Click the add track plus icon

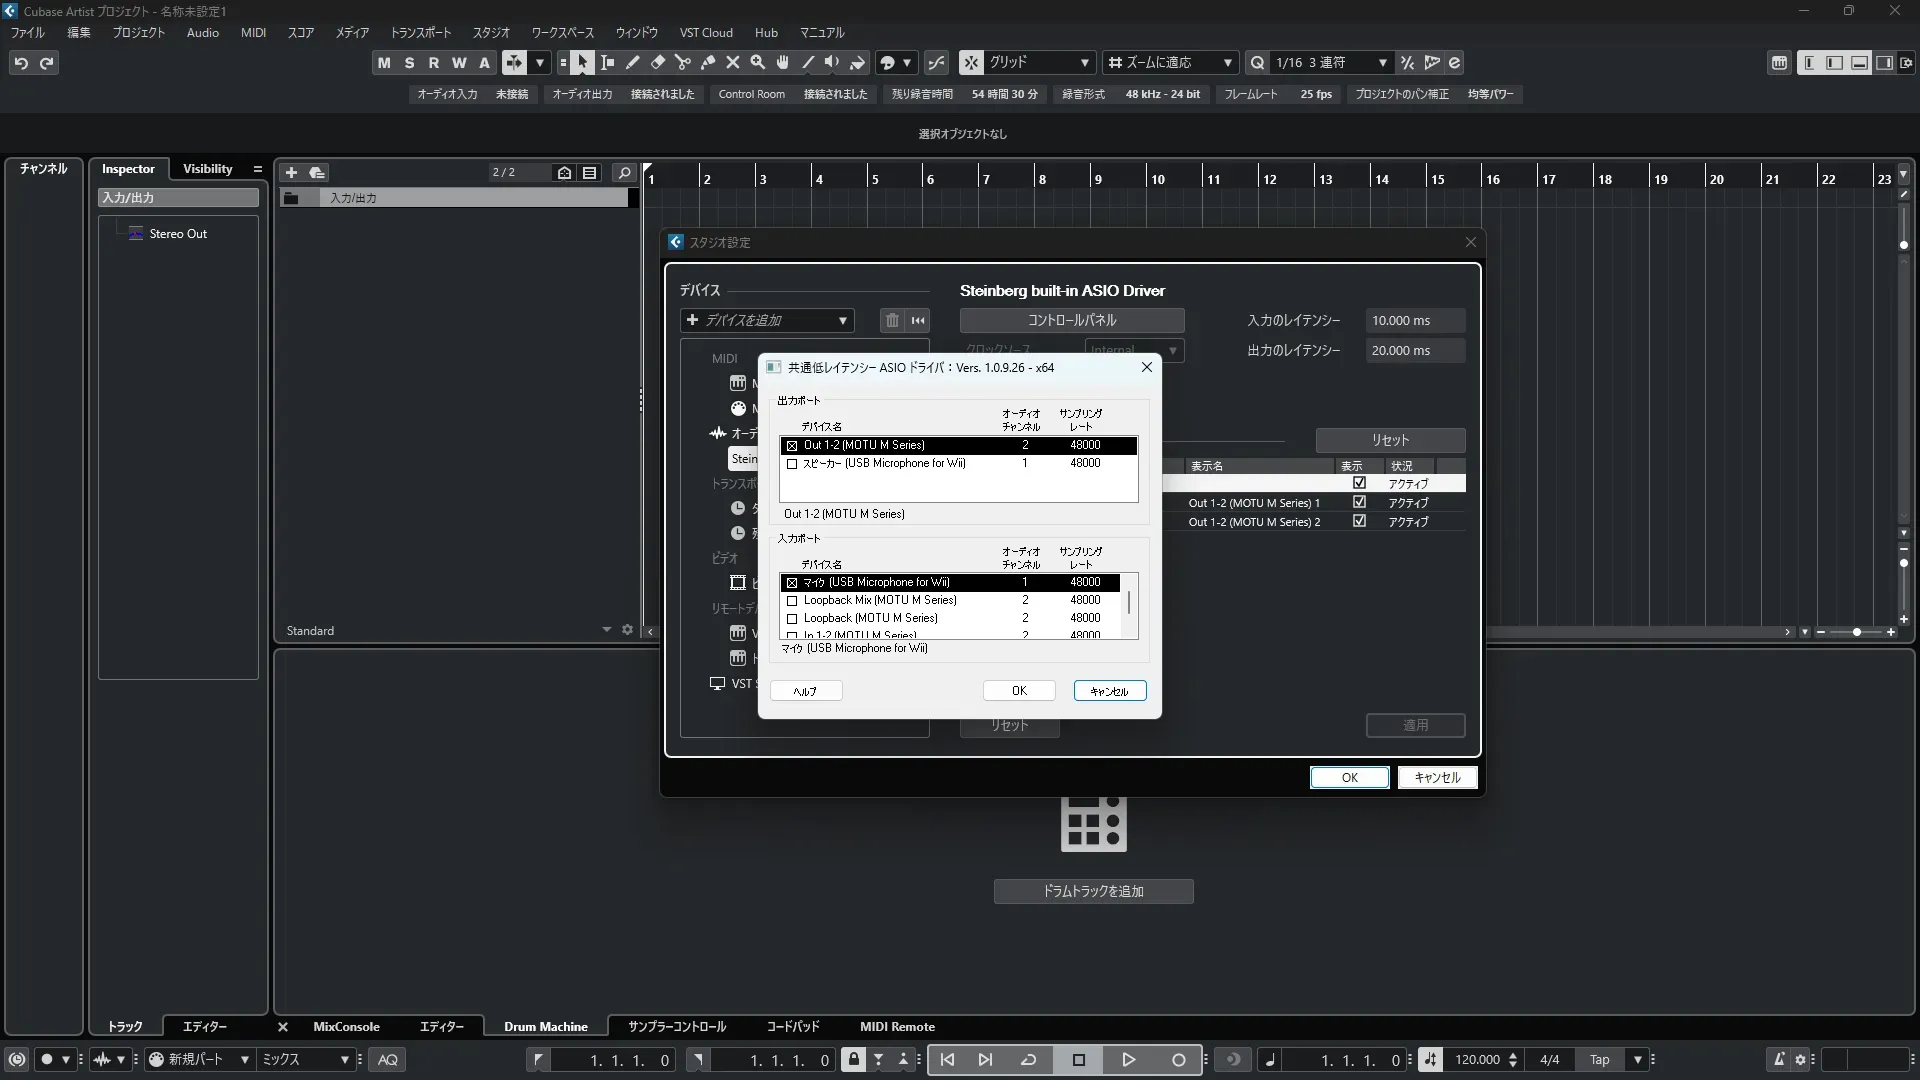291,172
